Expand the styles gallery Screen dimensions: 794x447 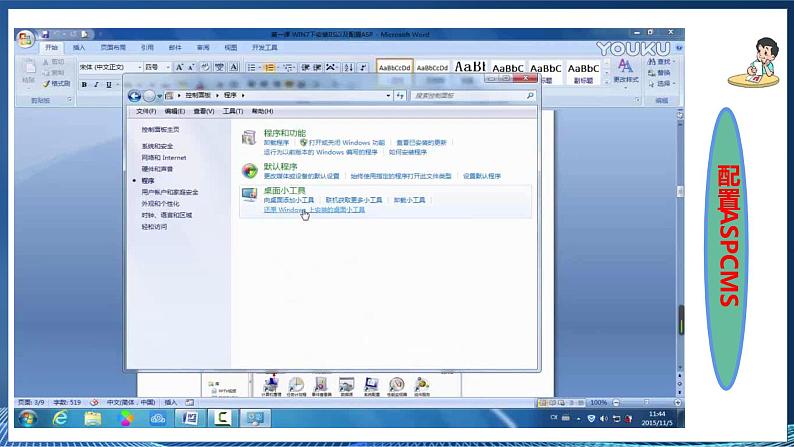(x=607, y=82)
